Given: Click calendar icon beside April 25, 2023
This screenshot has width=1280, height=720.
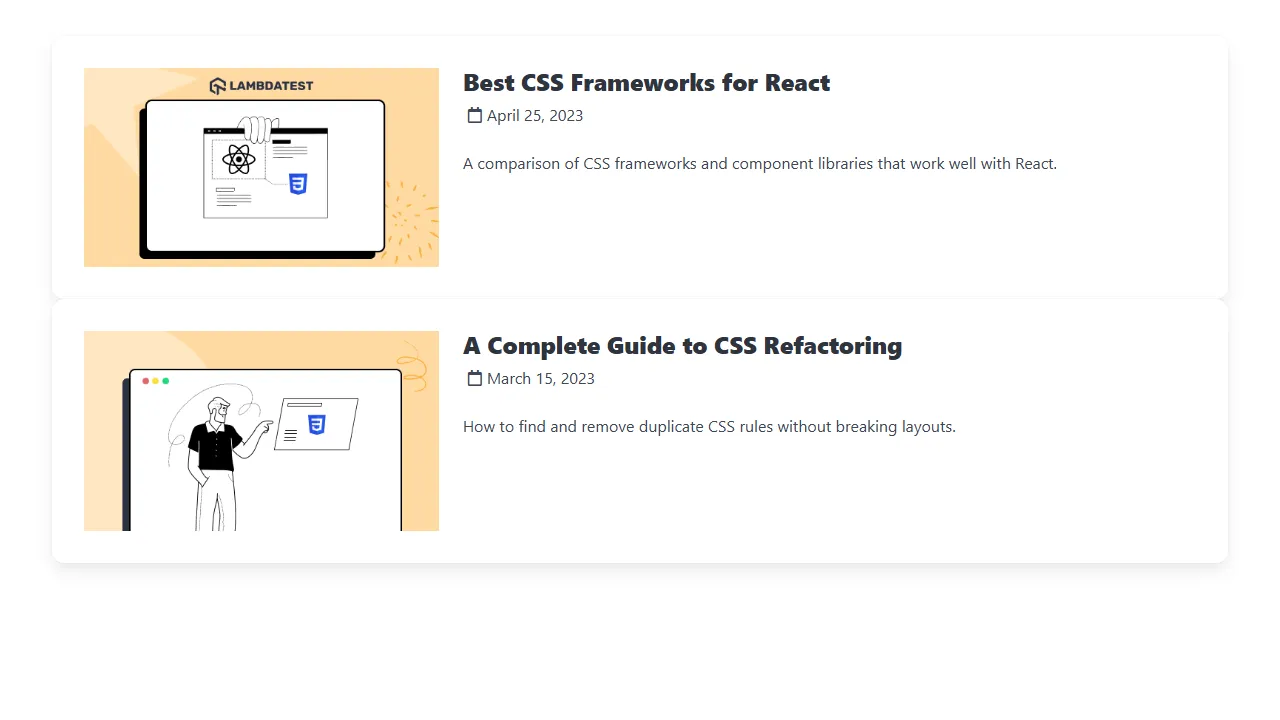Looking at the screenshot, I should pyautogui.click(x=475, y=115).
